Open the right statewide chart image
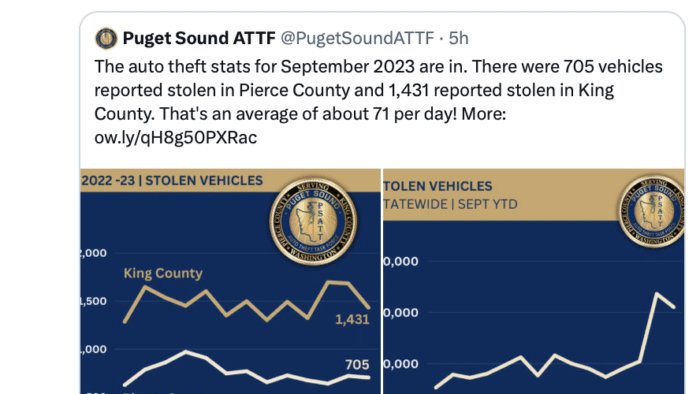700x394 pixels. [533, 281]
